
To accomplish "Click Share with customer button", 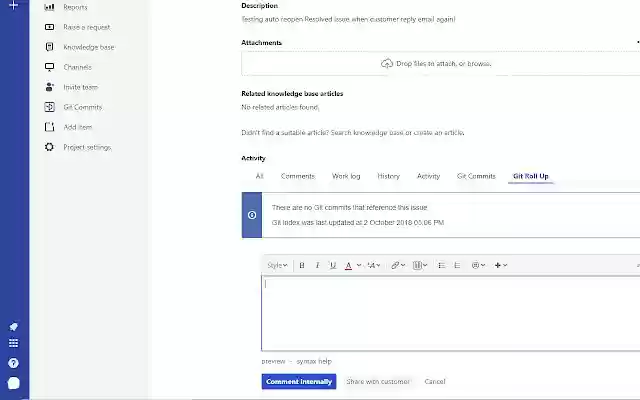I will [x=378, y=382].
